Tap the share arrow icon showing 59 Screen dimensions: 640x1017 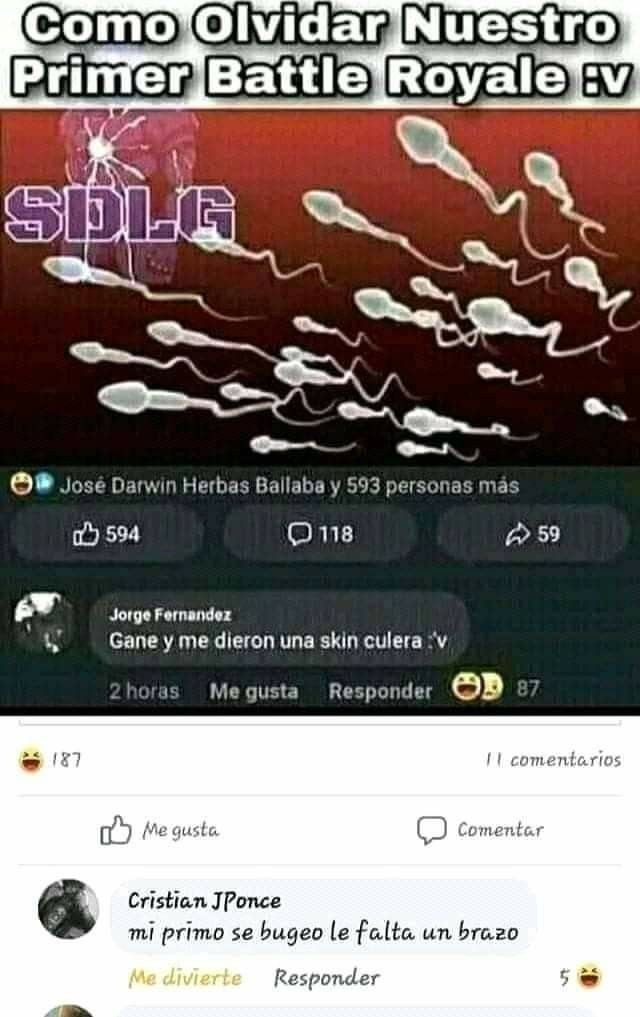point(517,534)
